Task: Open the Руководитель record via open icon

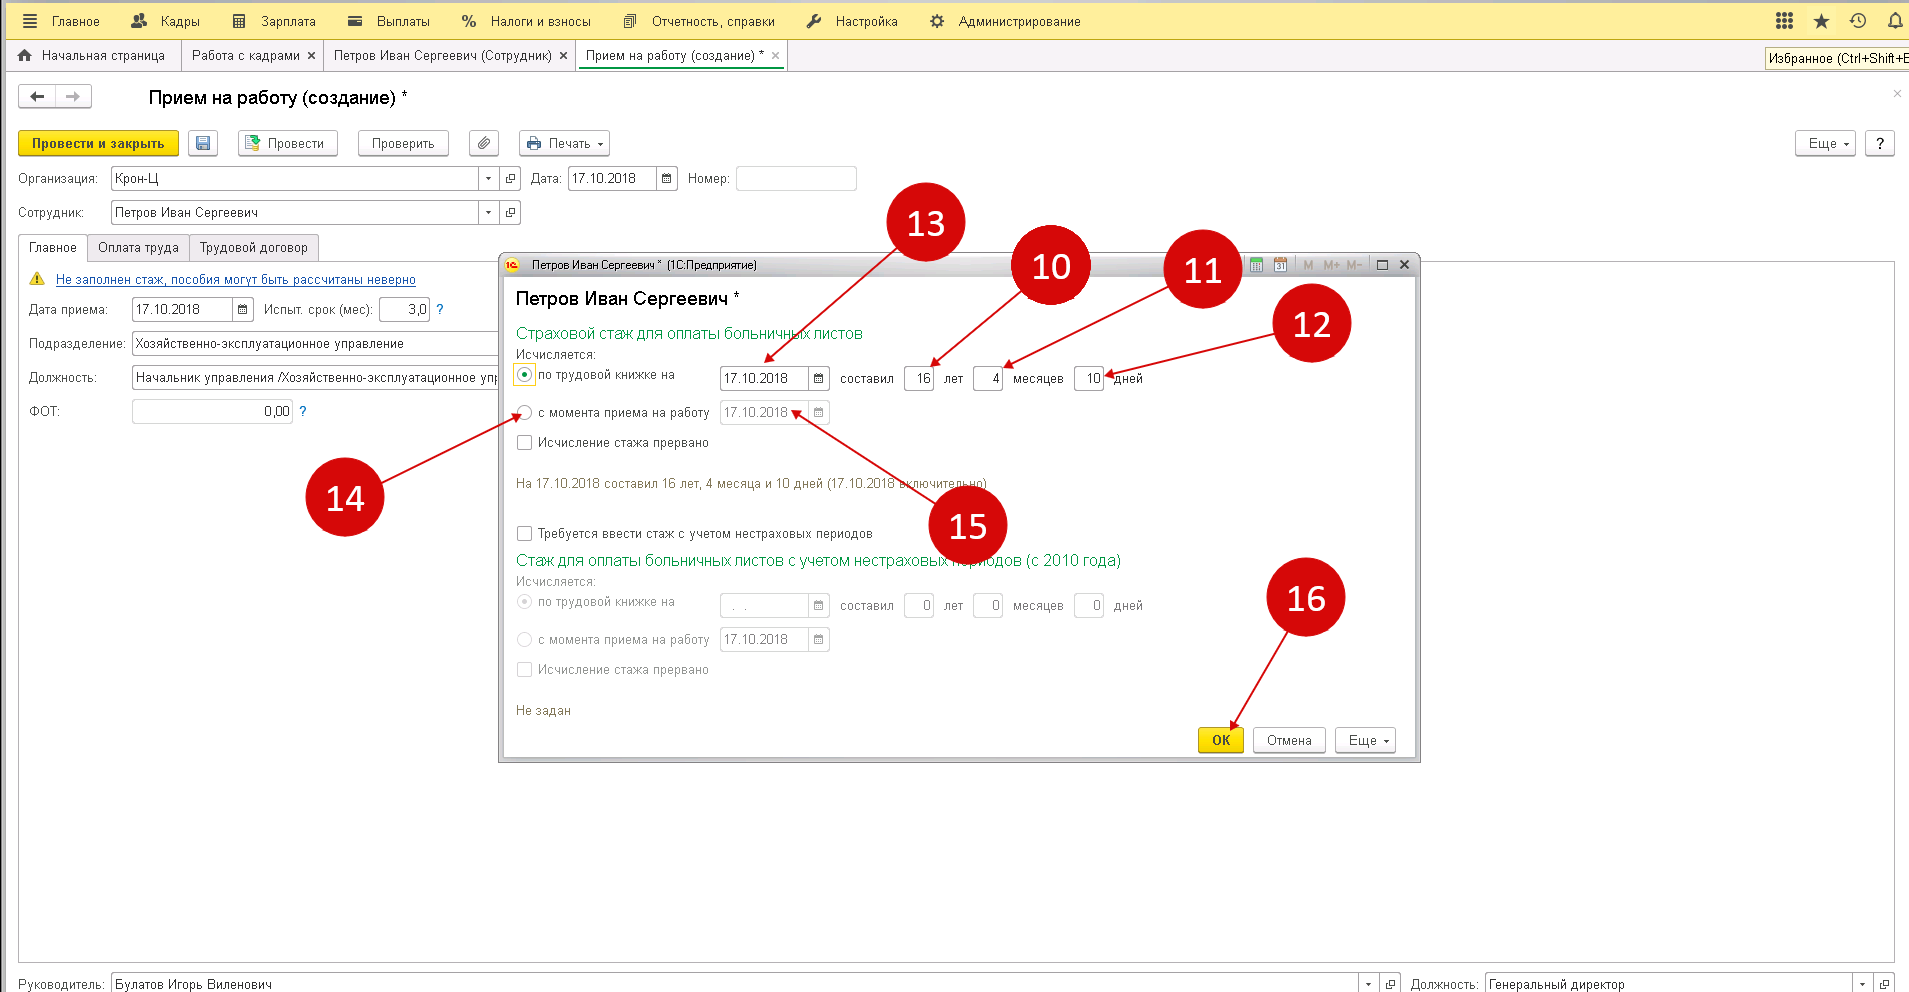Action: 1390,984
